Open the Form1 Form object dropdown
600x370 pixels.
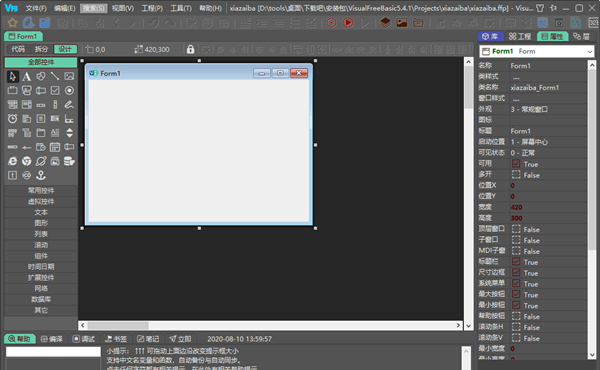click(537, 51)
